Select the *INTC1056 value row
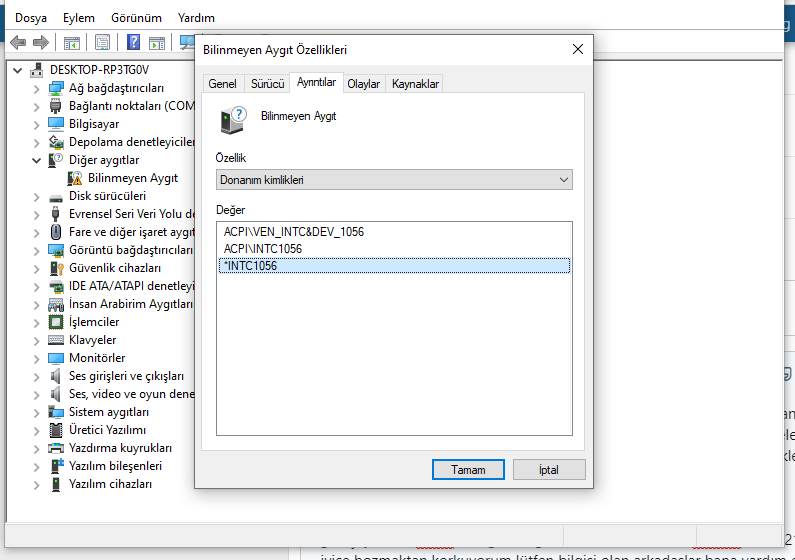795x560 pixels. pos(394,266)
